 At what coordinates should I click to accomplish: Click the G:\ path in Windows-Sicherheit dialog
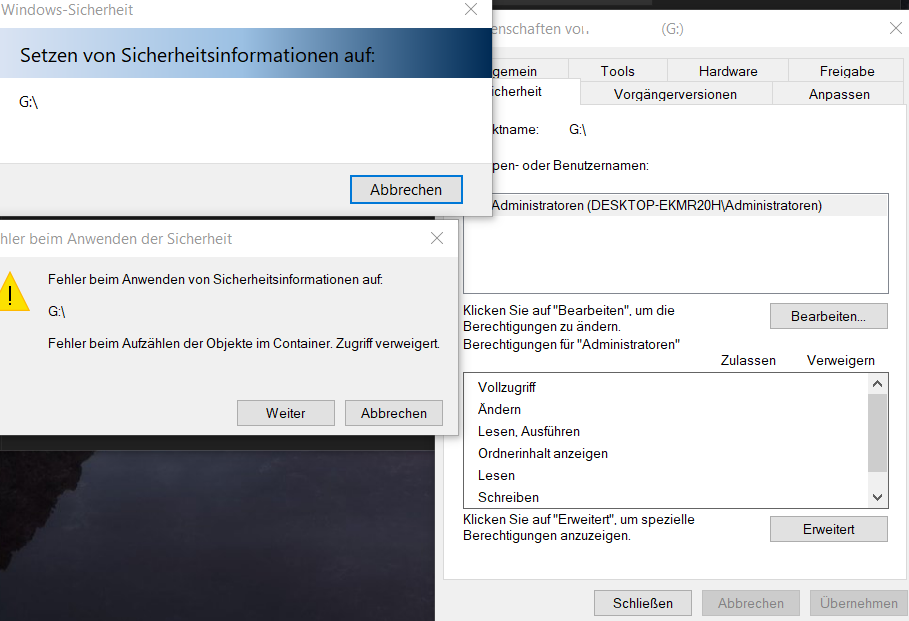pyautogui.click(x=28, y=102)
